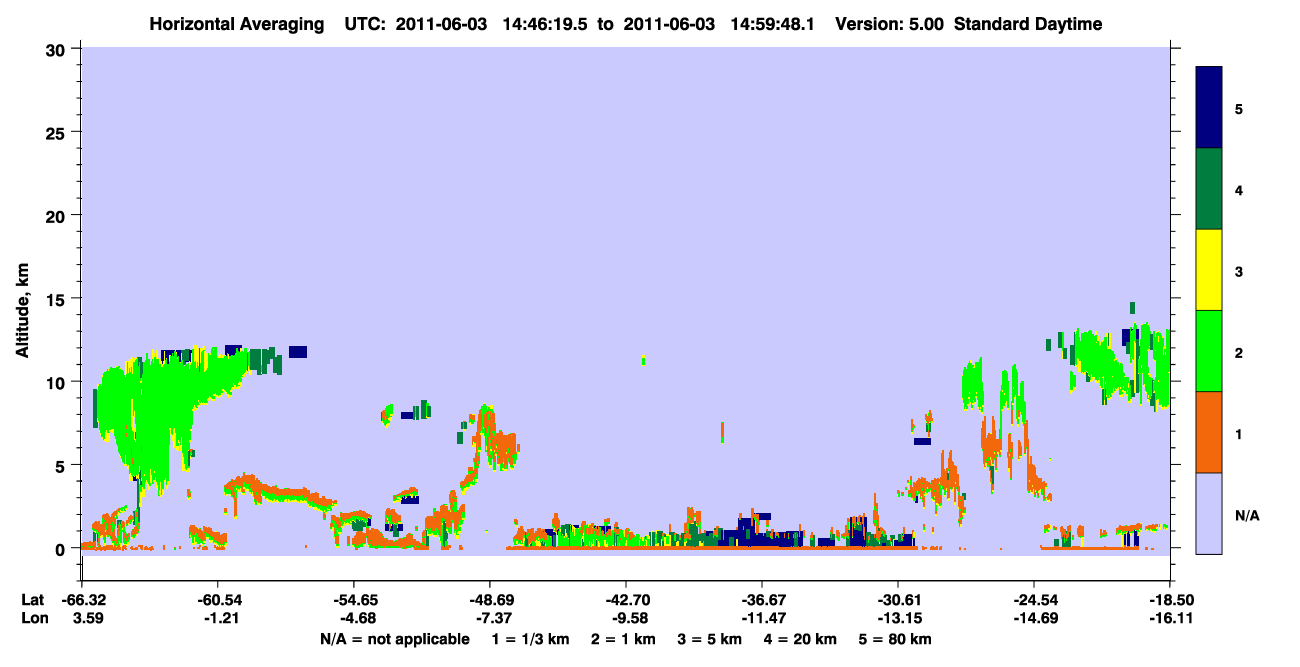Click the bright green colorbar segment labeled 2
The width and height of the screenshot is (1300, 667).
click(x=1209, y=351)
